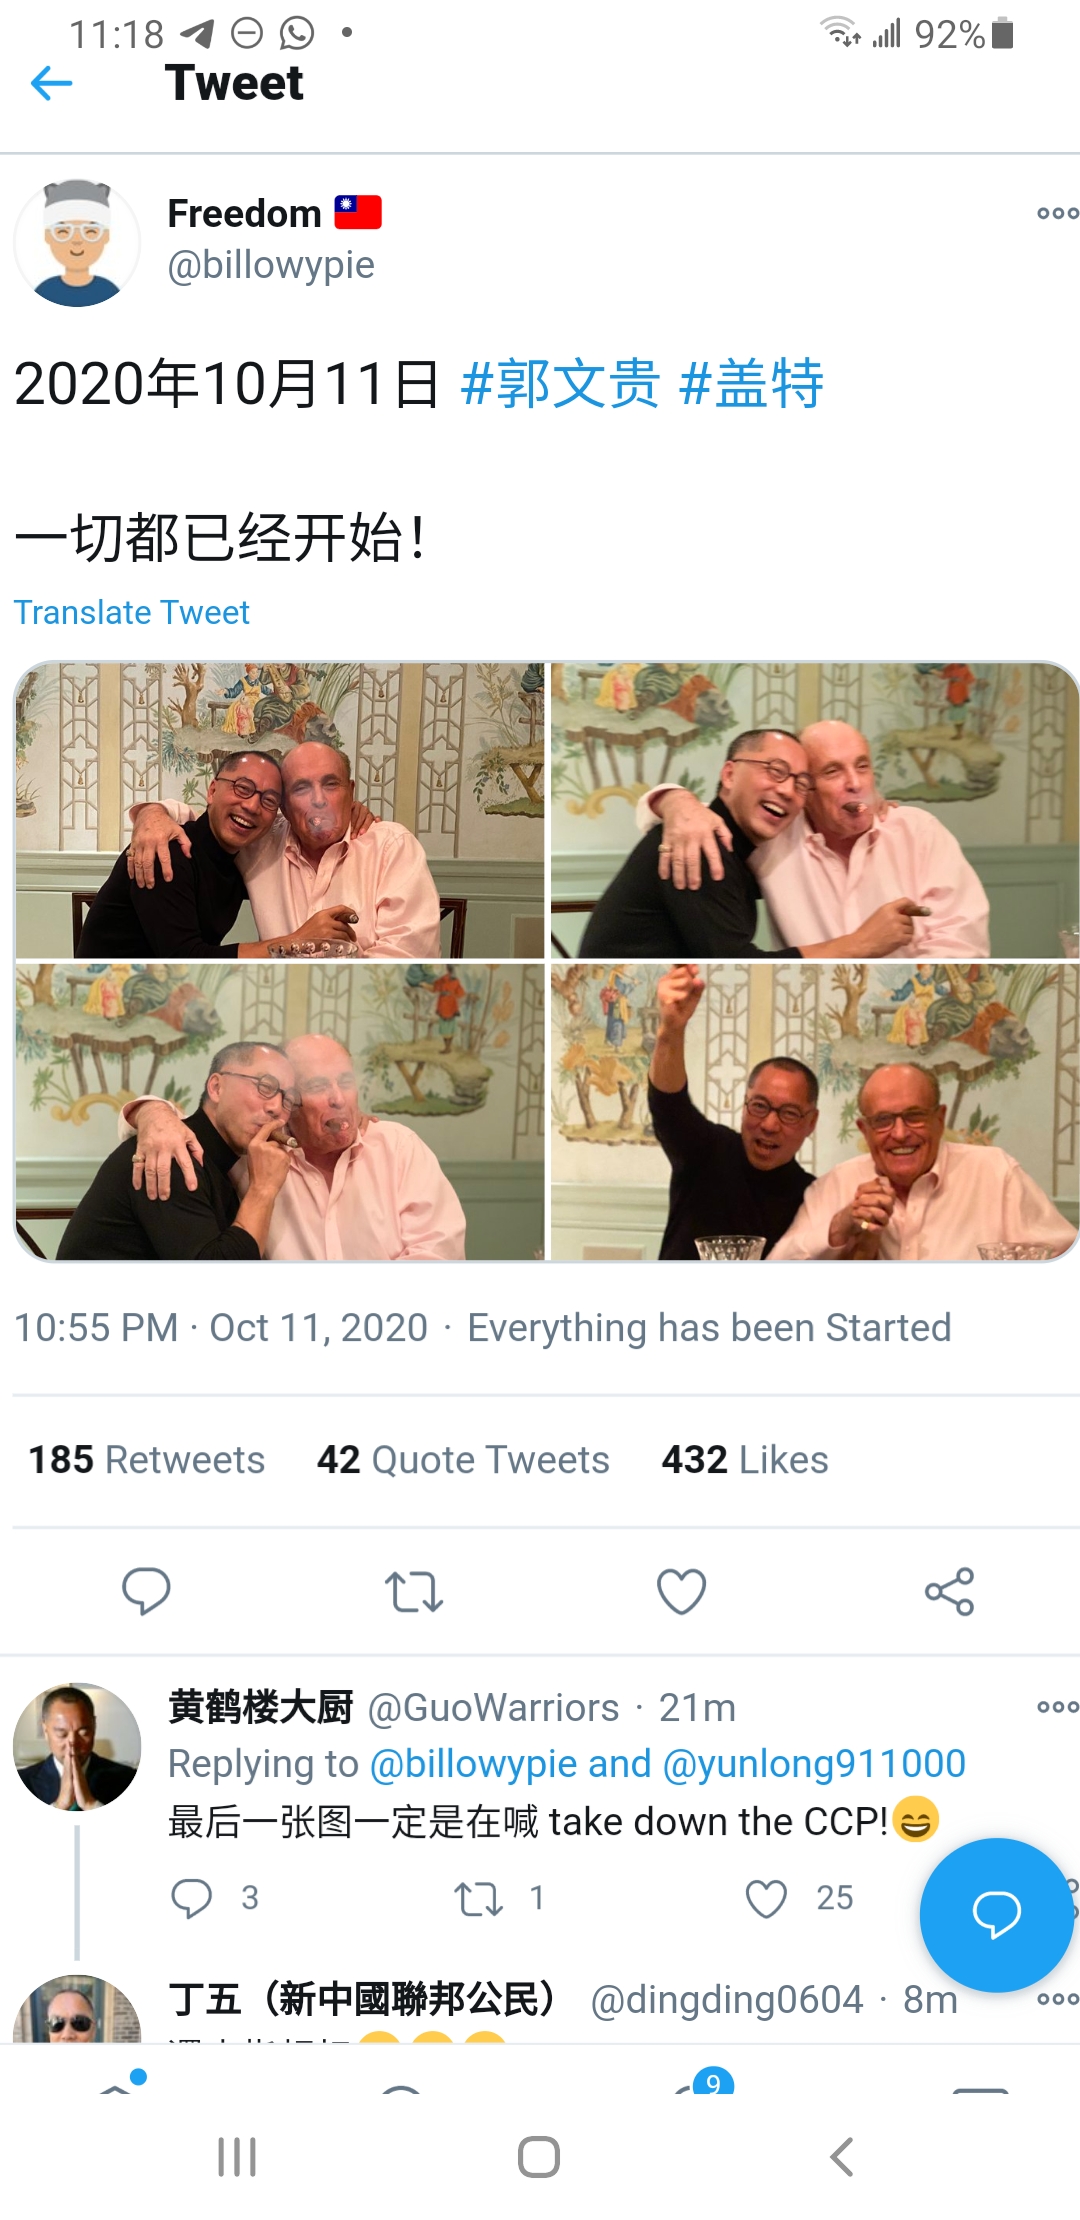Viewport: 1080px width, 2220px height.
Task: Click Translate Tweet link
Action: coord(131,612)
